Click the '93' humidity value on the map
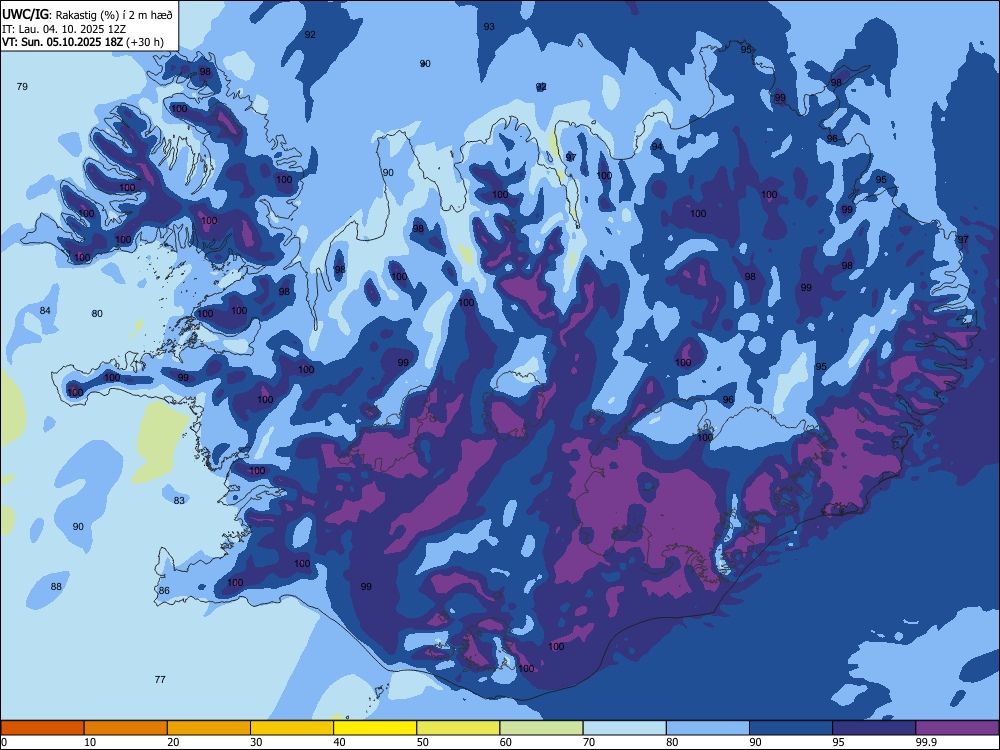This screenshot has height=750, width=1000. 489,27
